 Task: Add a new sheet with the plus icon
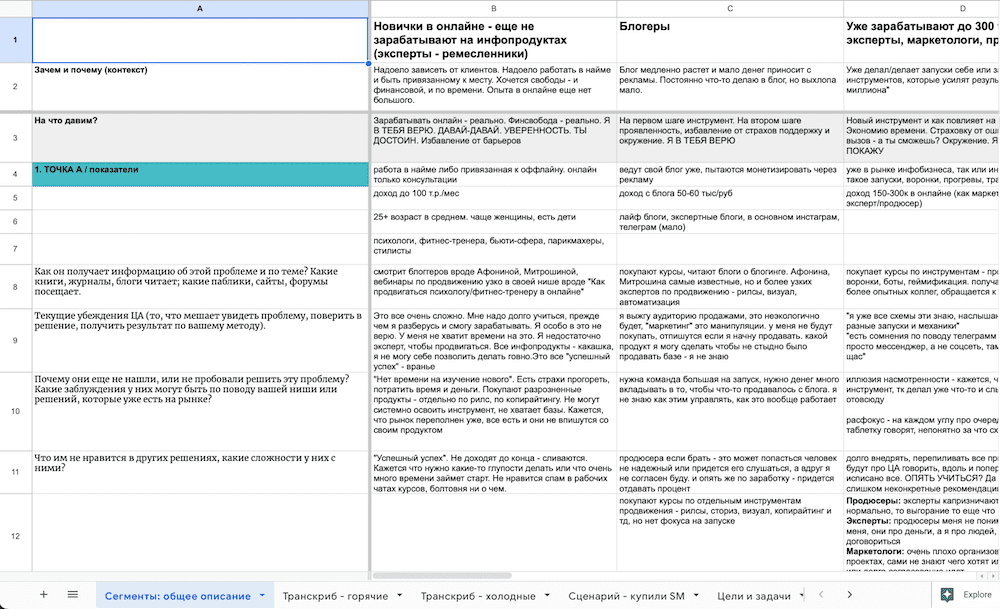pos(43,594)
